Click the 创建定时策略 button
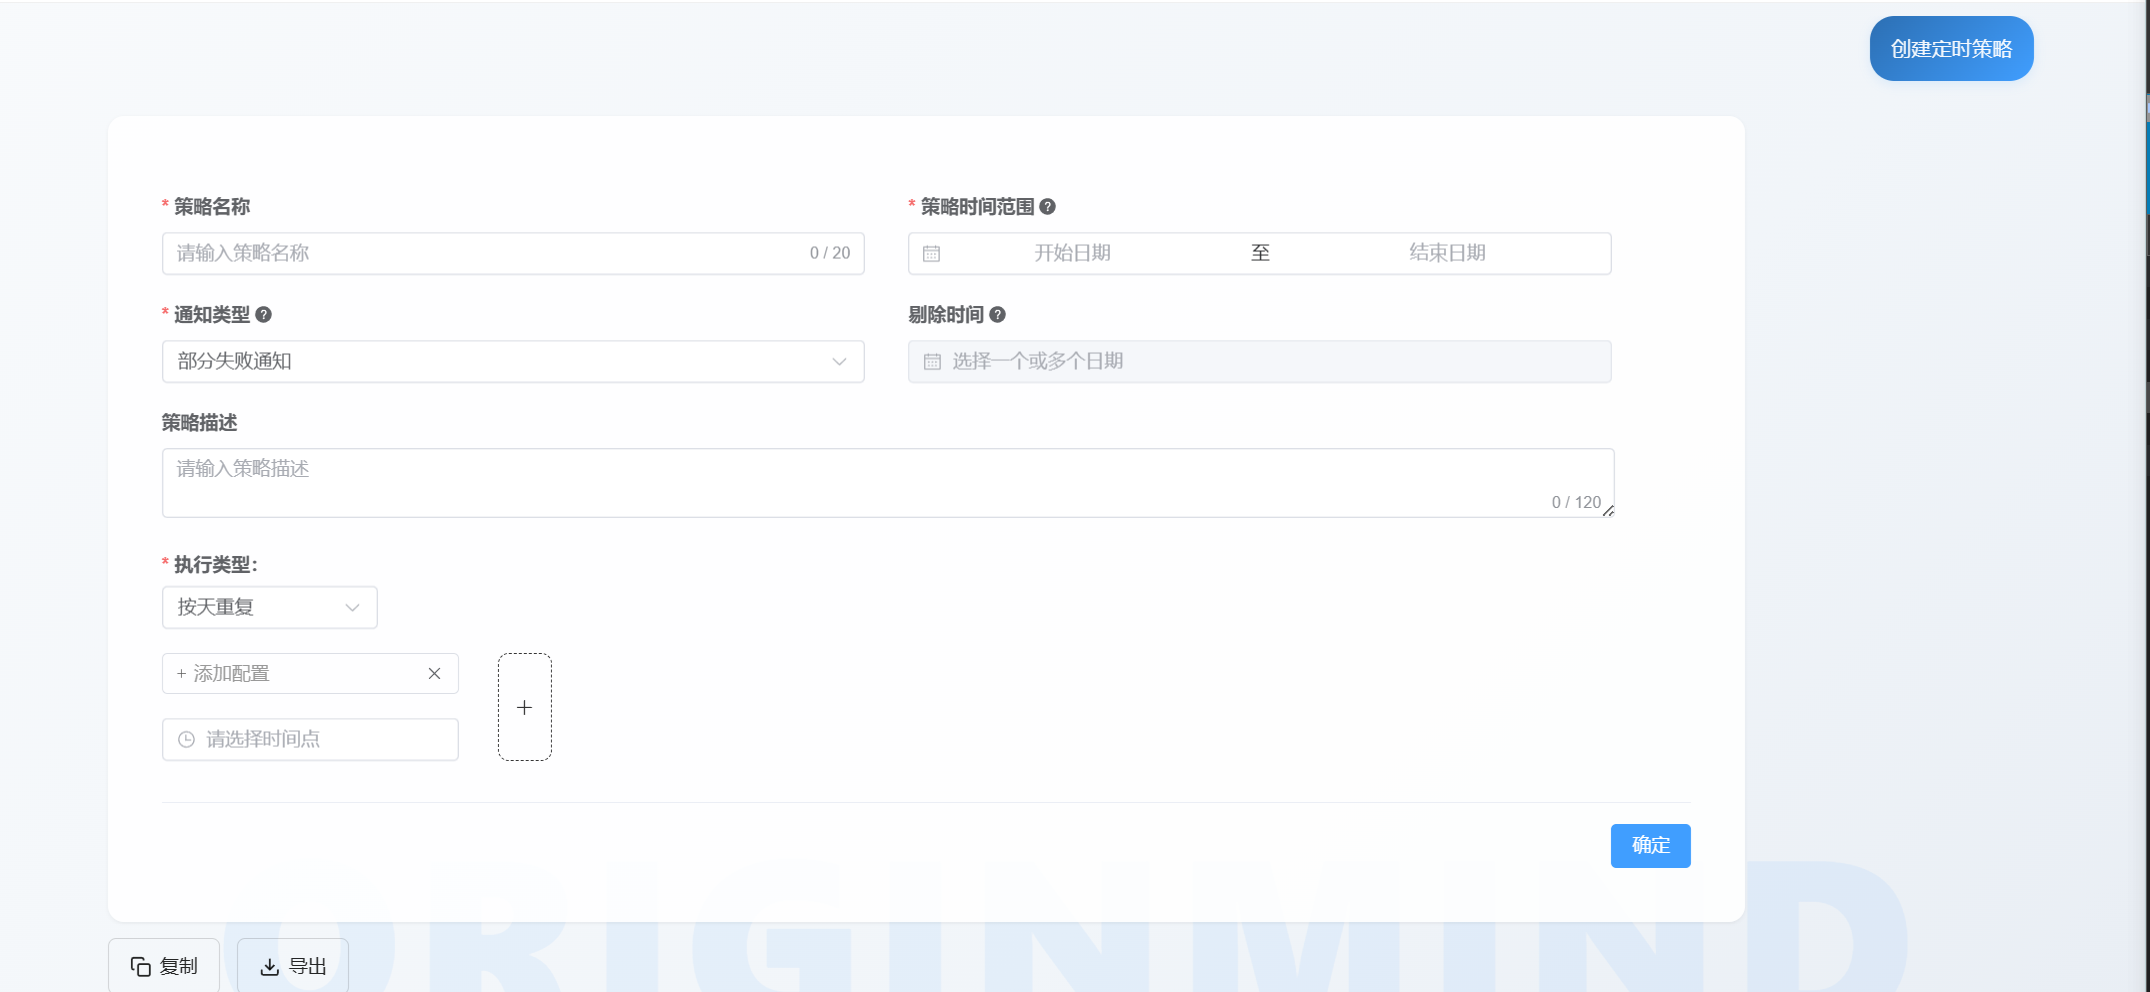2150x992 pixels. [1951, 49]
